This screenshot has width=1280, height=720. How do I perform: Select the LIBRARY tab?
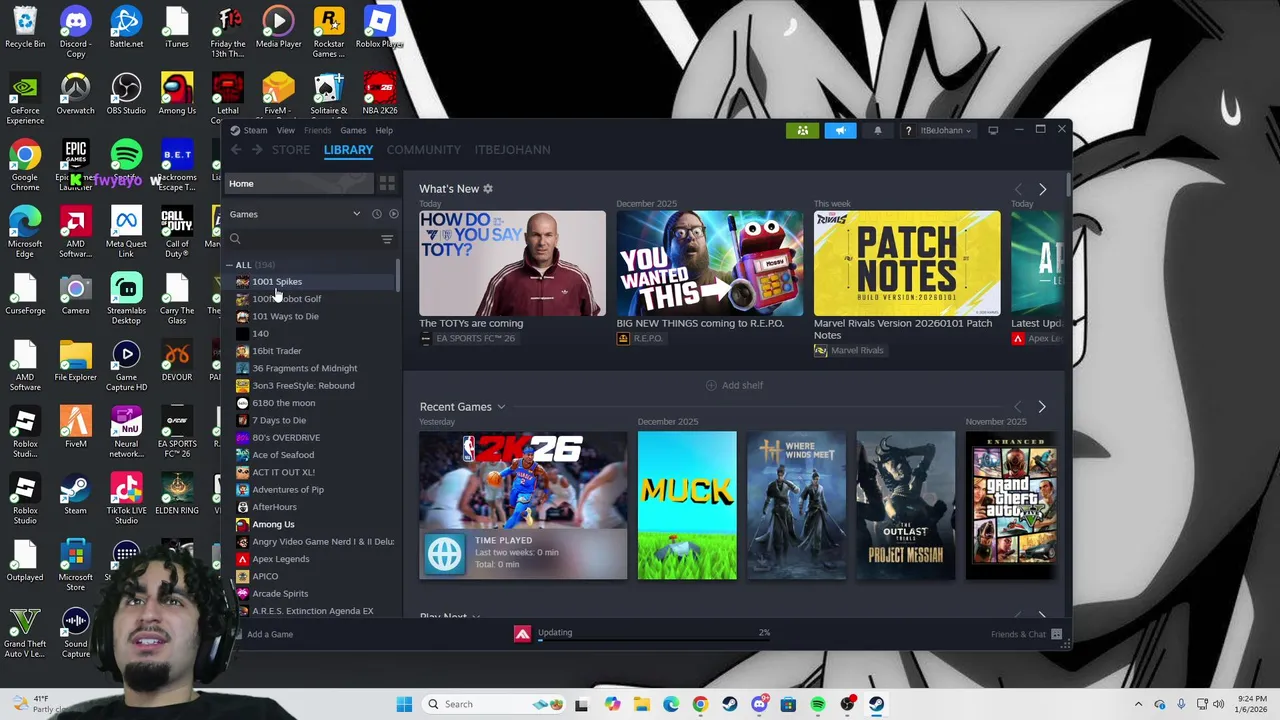pyautogui.click(x=348, y=150)
